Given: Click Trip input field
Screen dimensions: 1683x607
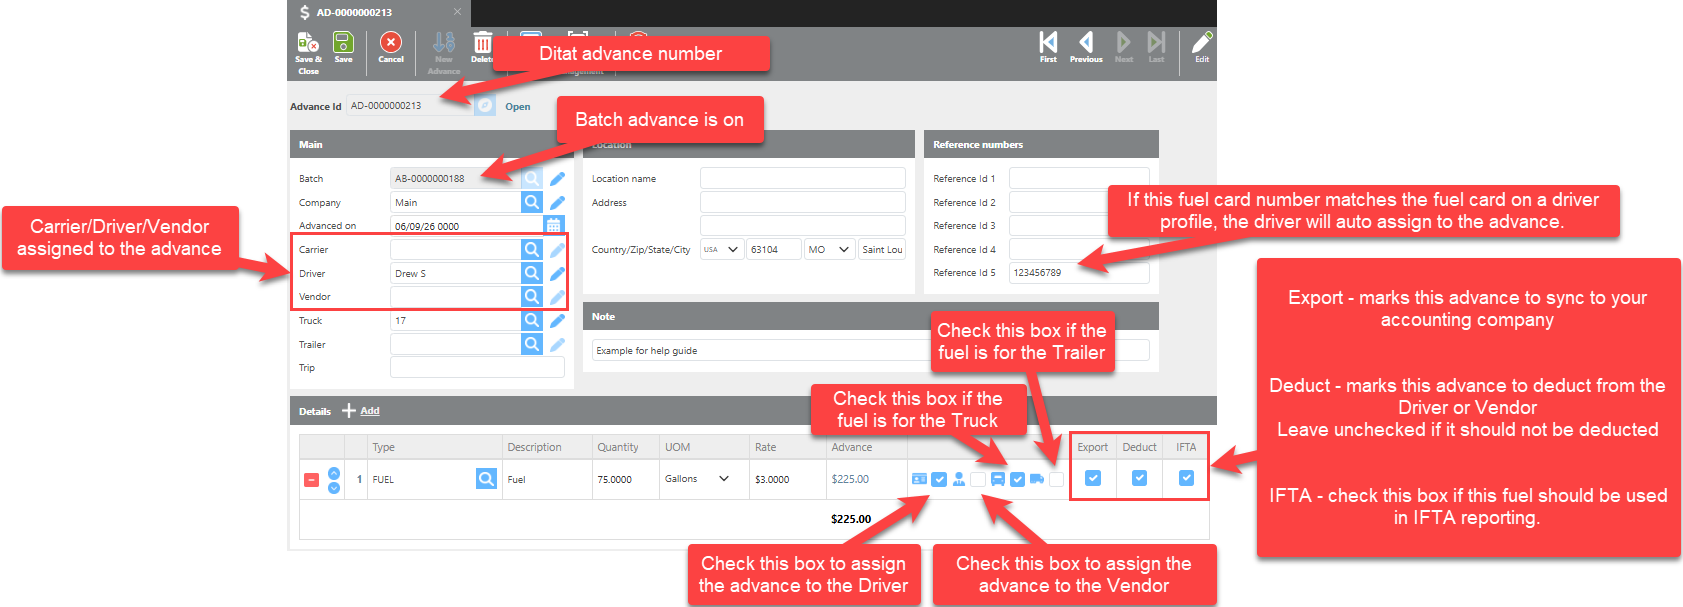Looking at the screenshot, I should [477, 367].
